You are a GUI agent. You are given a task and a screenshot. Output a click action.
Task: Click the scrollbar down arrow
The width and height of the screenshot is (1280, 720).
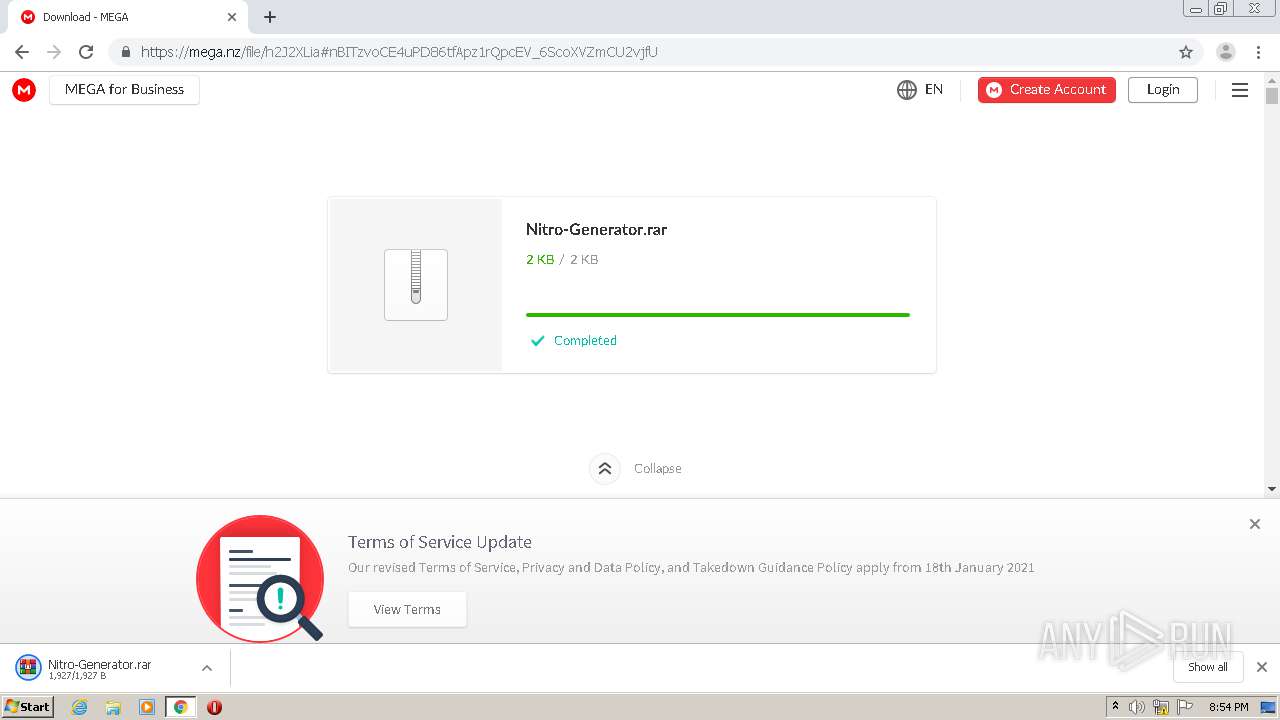click(1272, 489)
